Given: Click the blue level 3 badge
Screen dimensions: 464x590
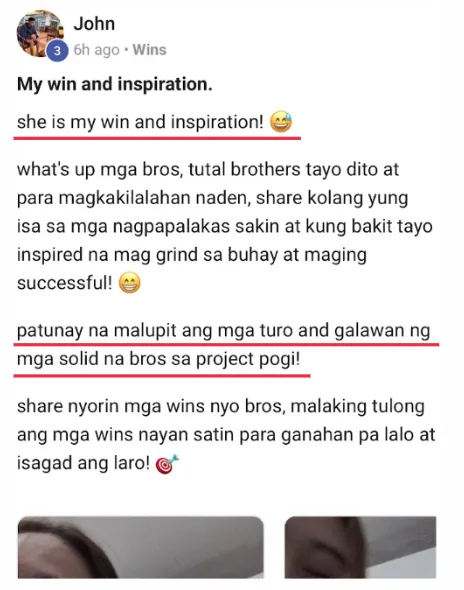Looking at the screenshot, I should click(57, 50).
